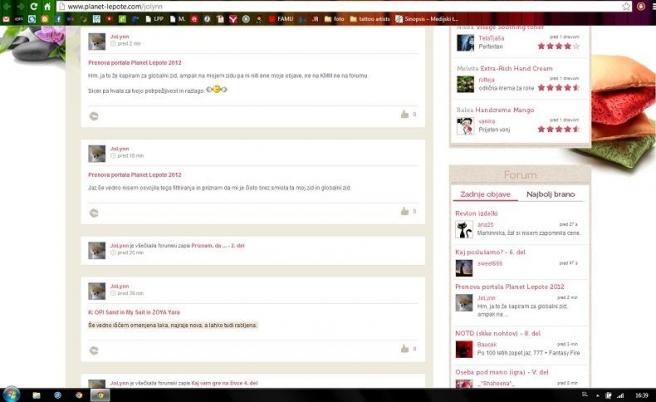Click the Betty Boop avatar on the Handcreme Mango review
The image size is (656, 402).
pos(465,125)
